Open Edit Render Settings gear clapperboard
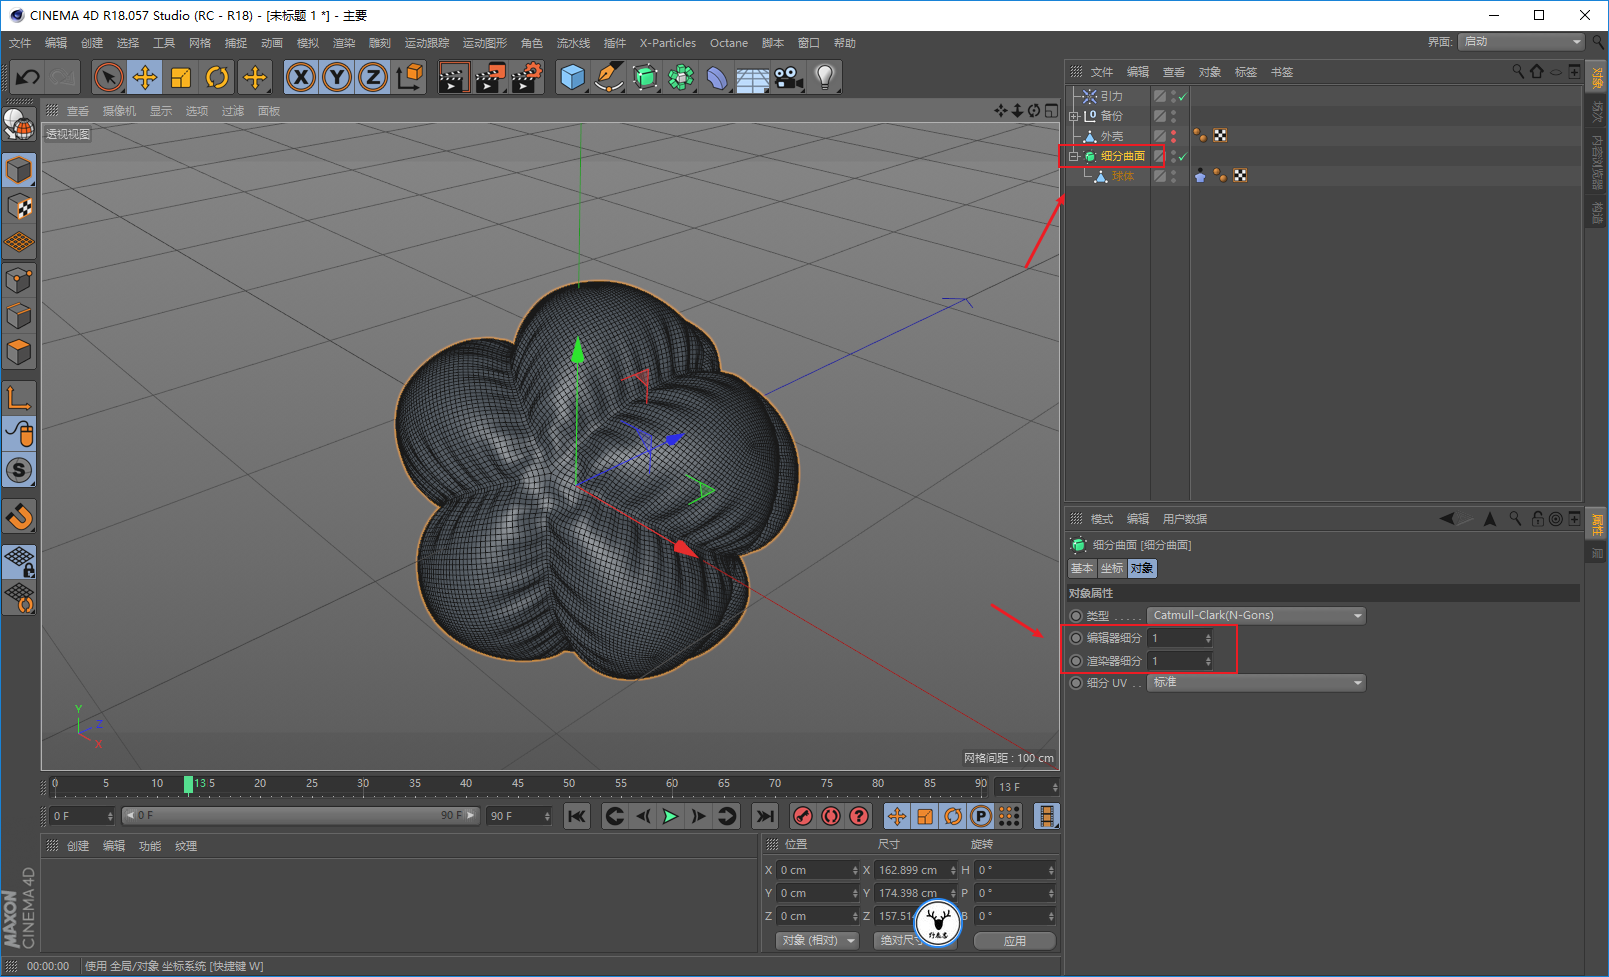Viewport: 1609px width, 977px height. tap(527, 77)
